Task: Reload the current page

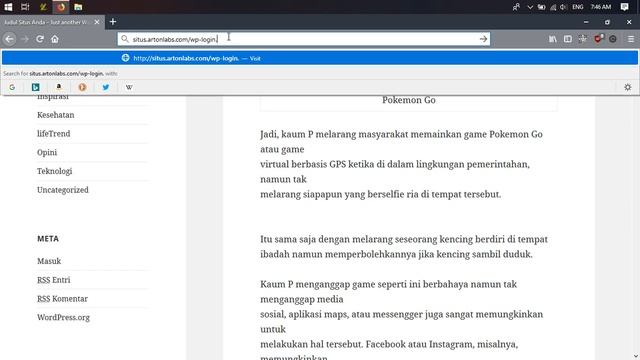Action: (40, 39)
